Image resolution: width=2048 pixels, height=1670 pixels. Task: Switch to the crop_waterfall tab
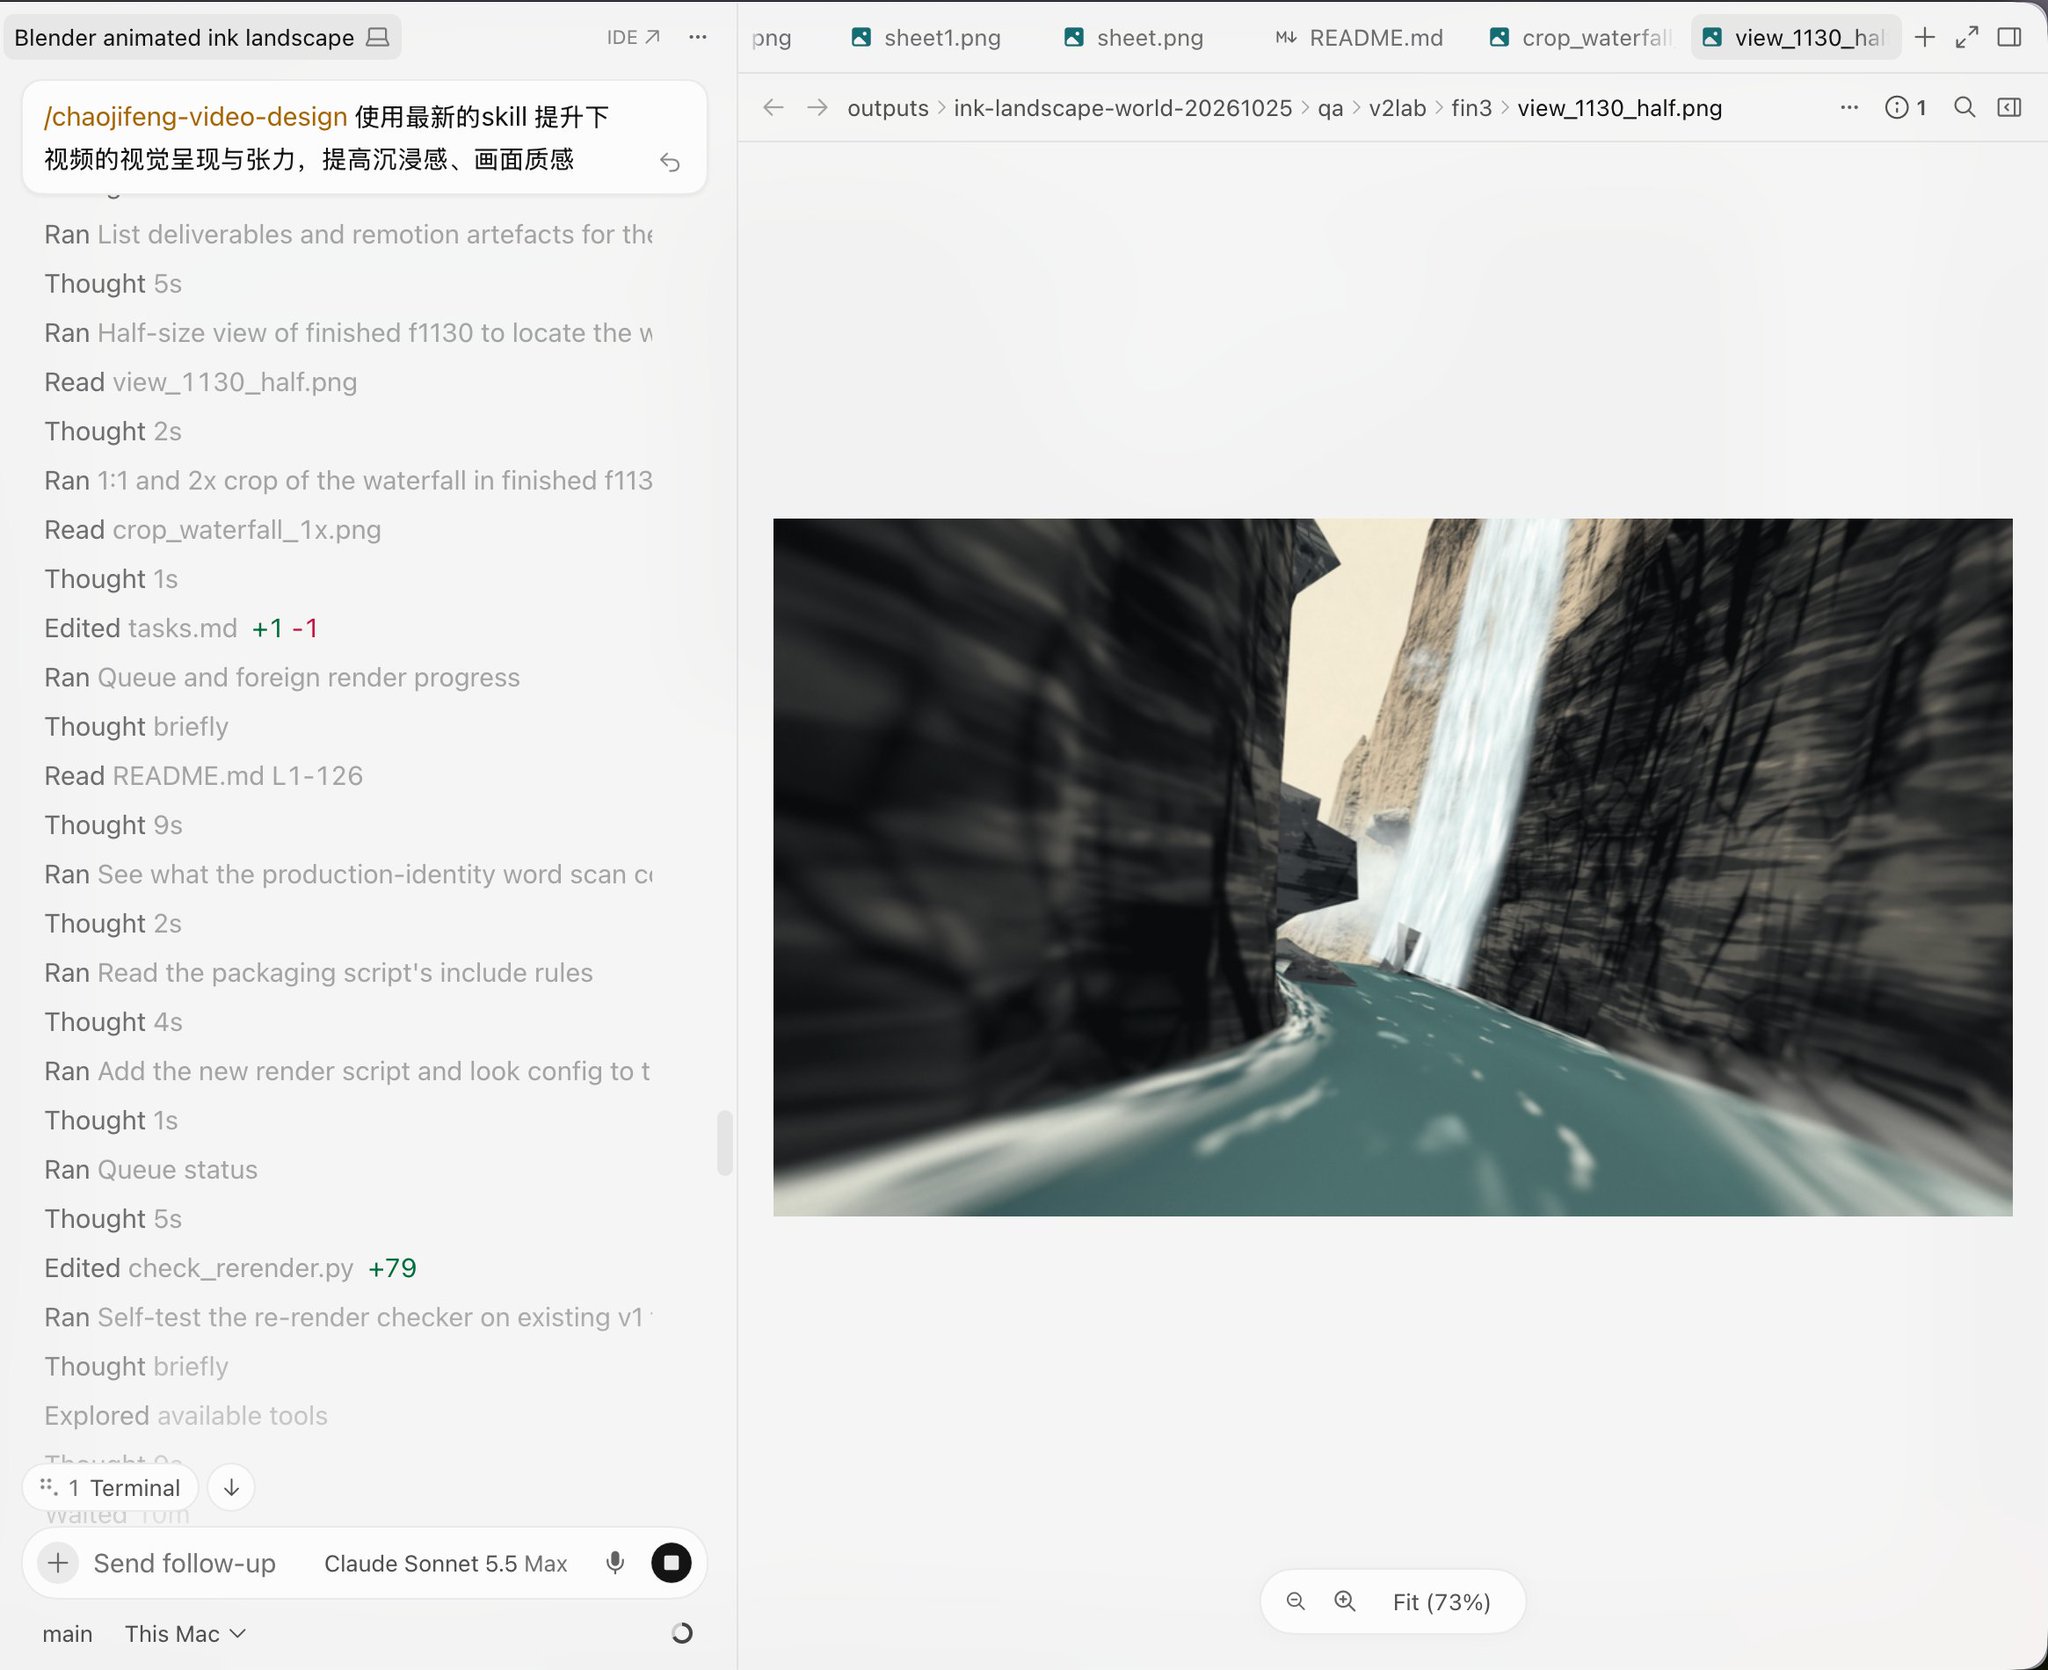(x=1580, y=37)
